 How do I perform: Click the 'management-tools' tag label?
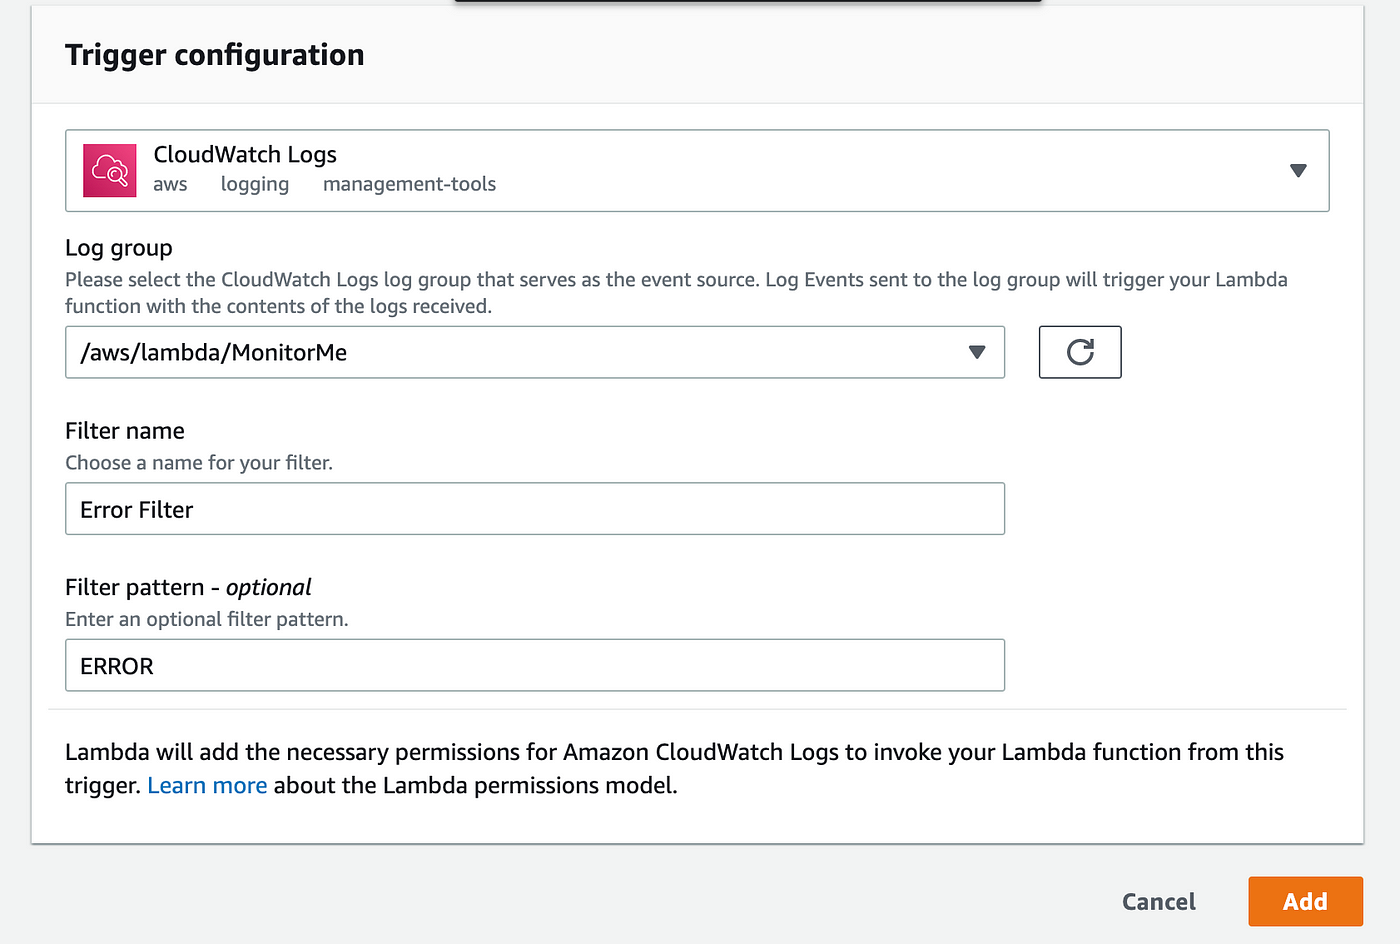[x=409, y=184]
